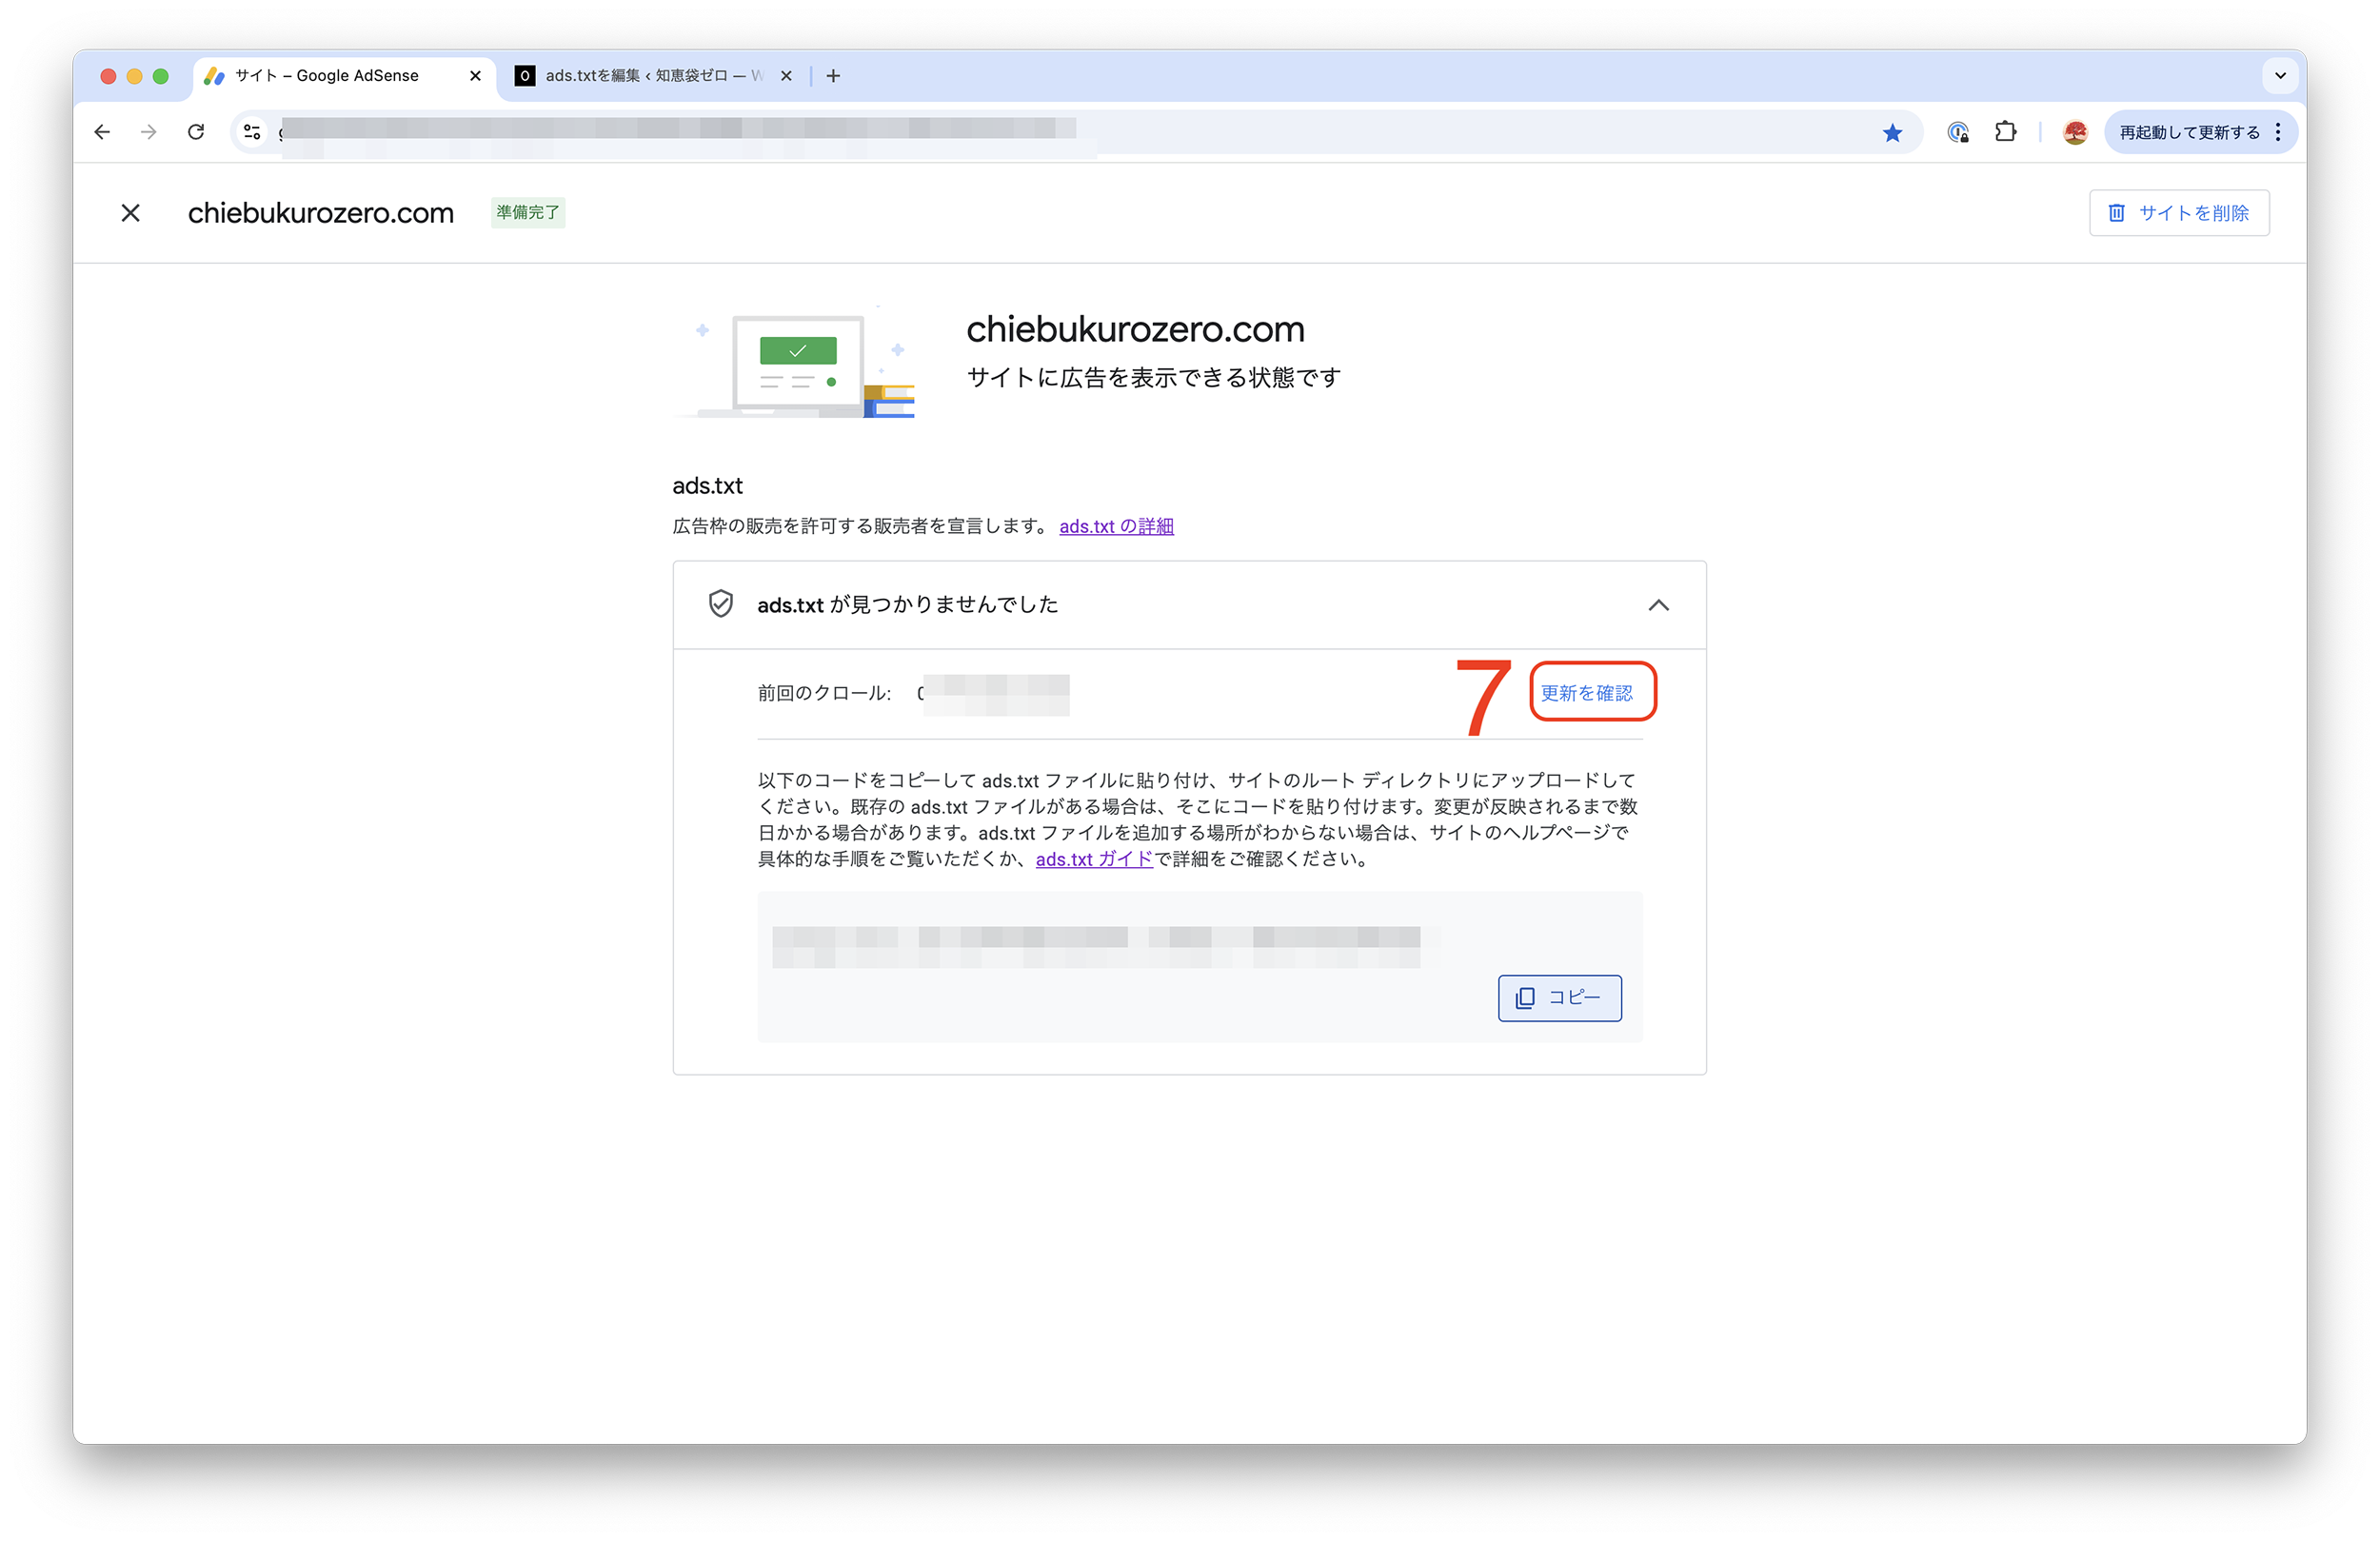This screenshot has height=1541, width=2380.
Task: Click サイトに広告を表示できる状態です text
Action: pyautogui.click(x=1153, y=378)
